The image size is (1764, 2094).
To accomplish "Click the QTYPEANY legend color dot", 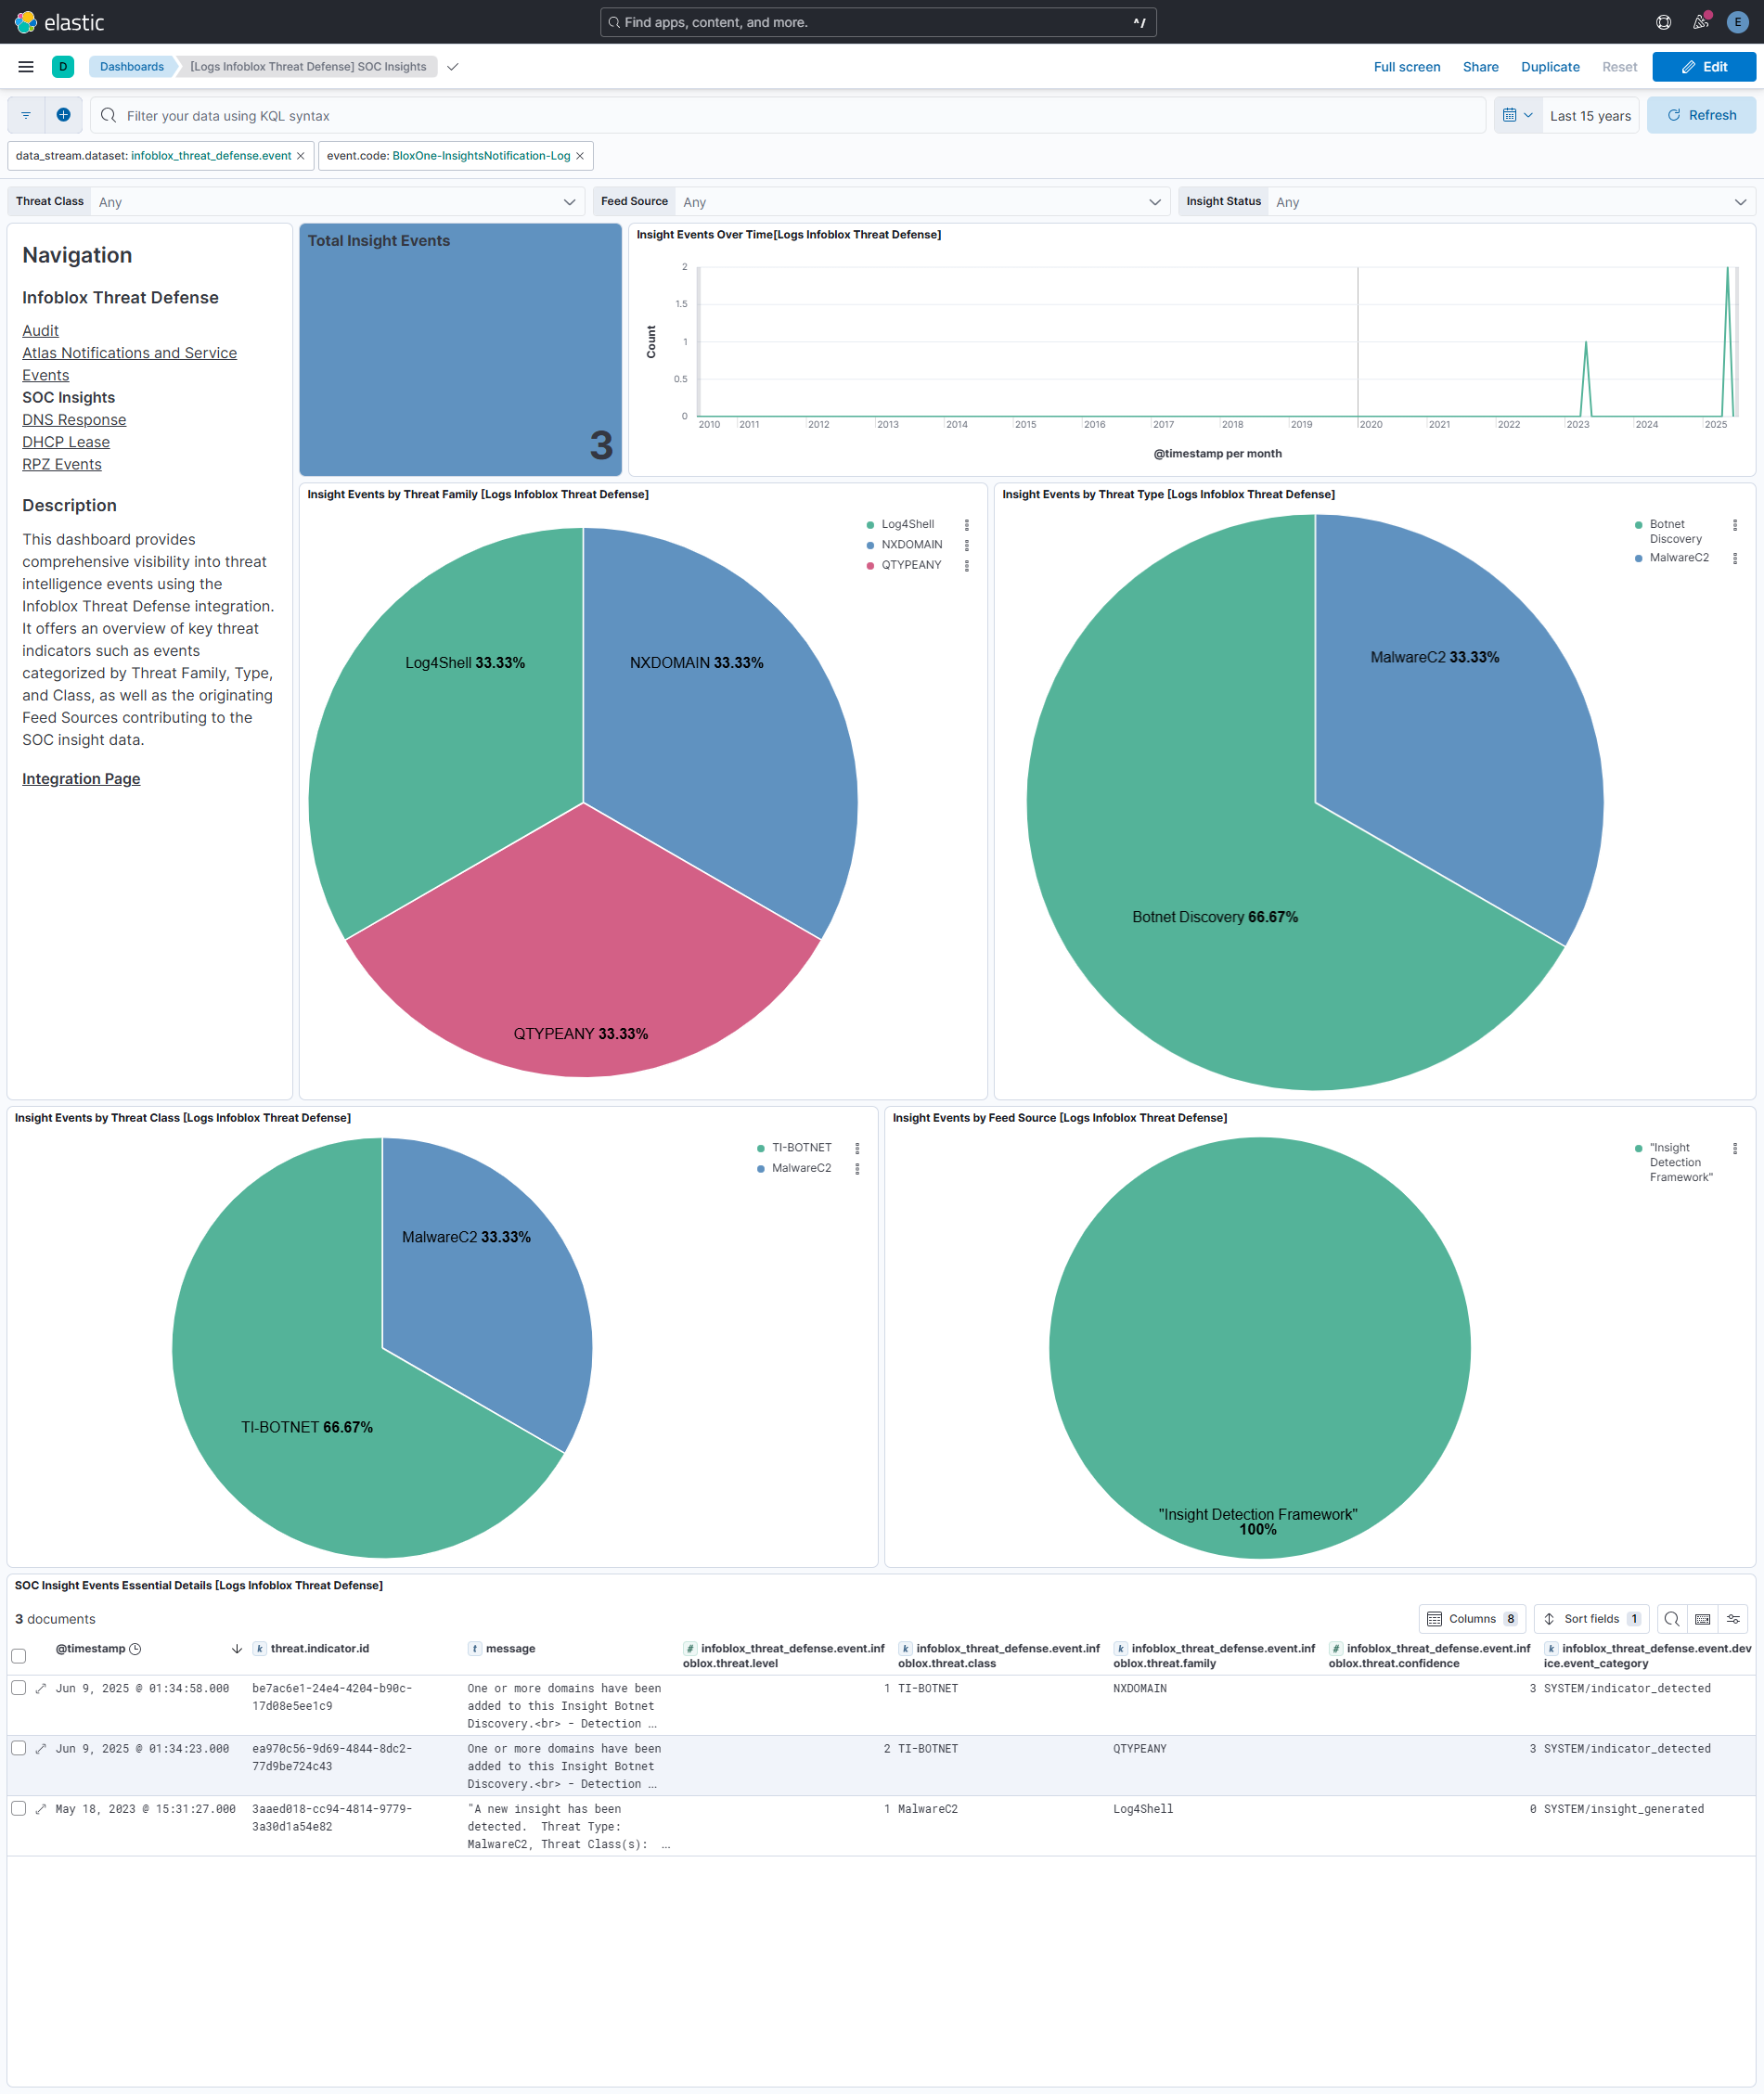I will click(x=871, y=566).
